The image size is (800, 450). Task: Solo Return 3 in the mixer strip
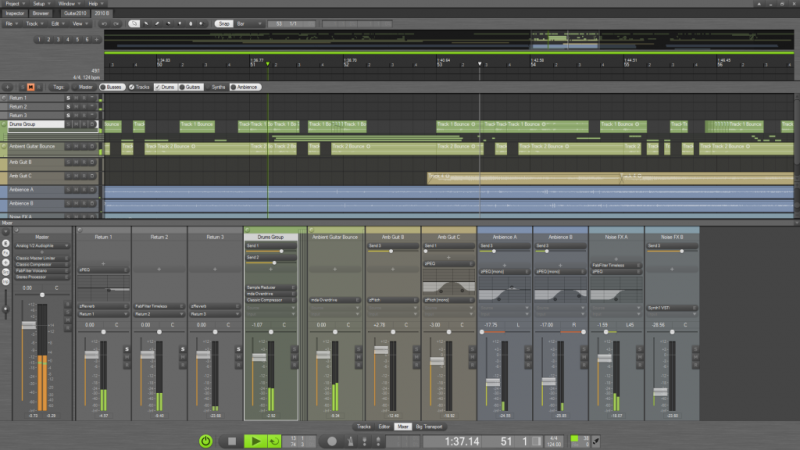click(x=238, y=349)
